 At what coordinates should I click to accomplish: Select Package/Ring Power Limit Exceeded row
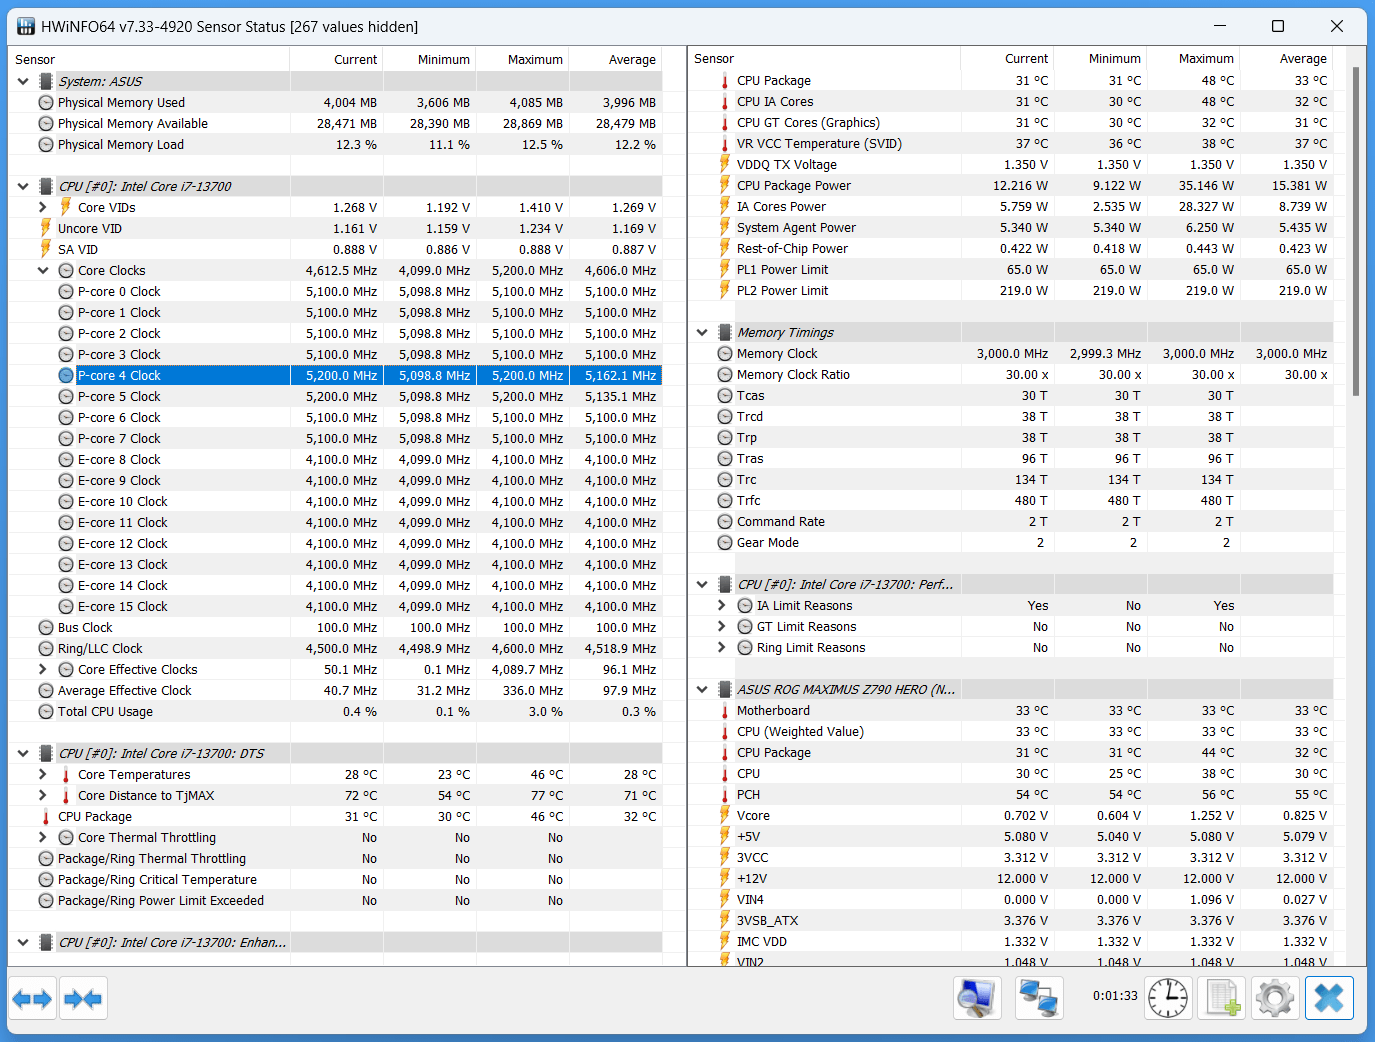point(335,900)
